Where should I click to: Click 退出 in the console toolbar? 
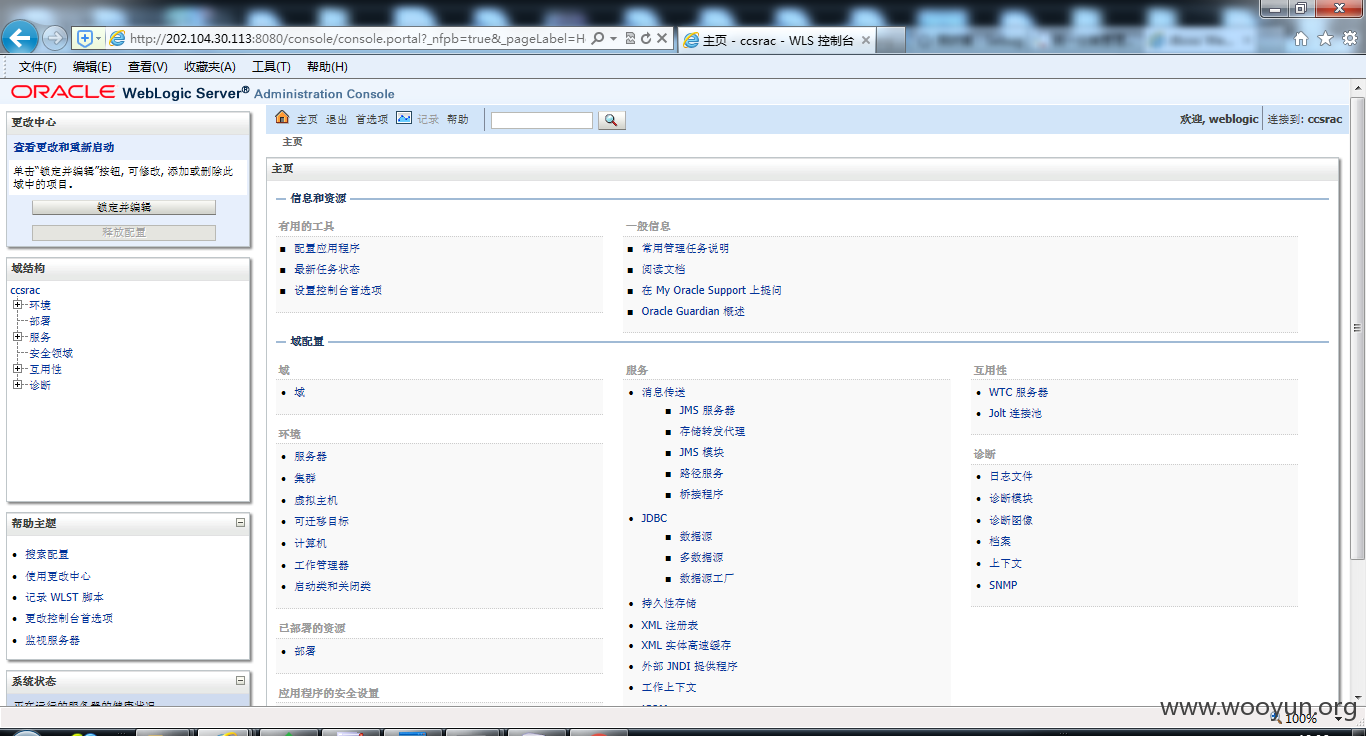[x=337, y=119]
